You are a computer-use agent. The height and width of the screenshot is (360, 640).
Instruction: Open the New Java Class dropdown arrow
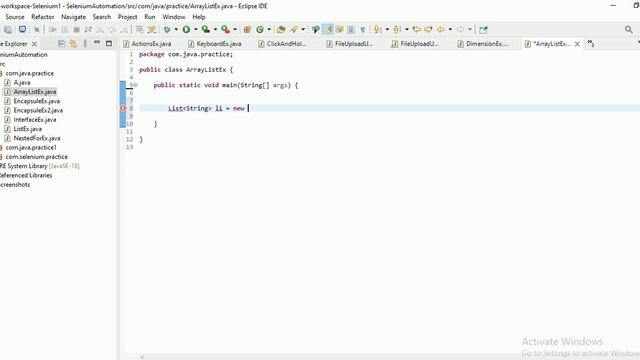(x=269, y=29)
